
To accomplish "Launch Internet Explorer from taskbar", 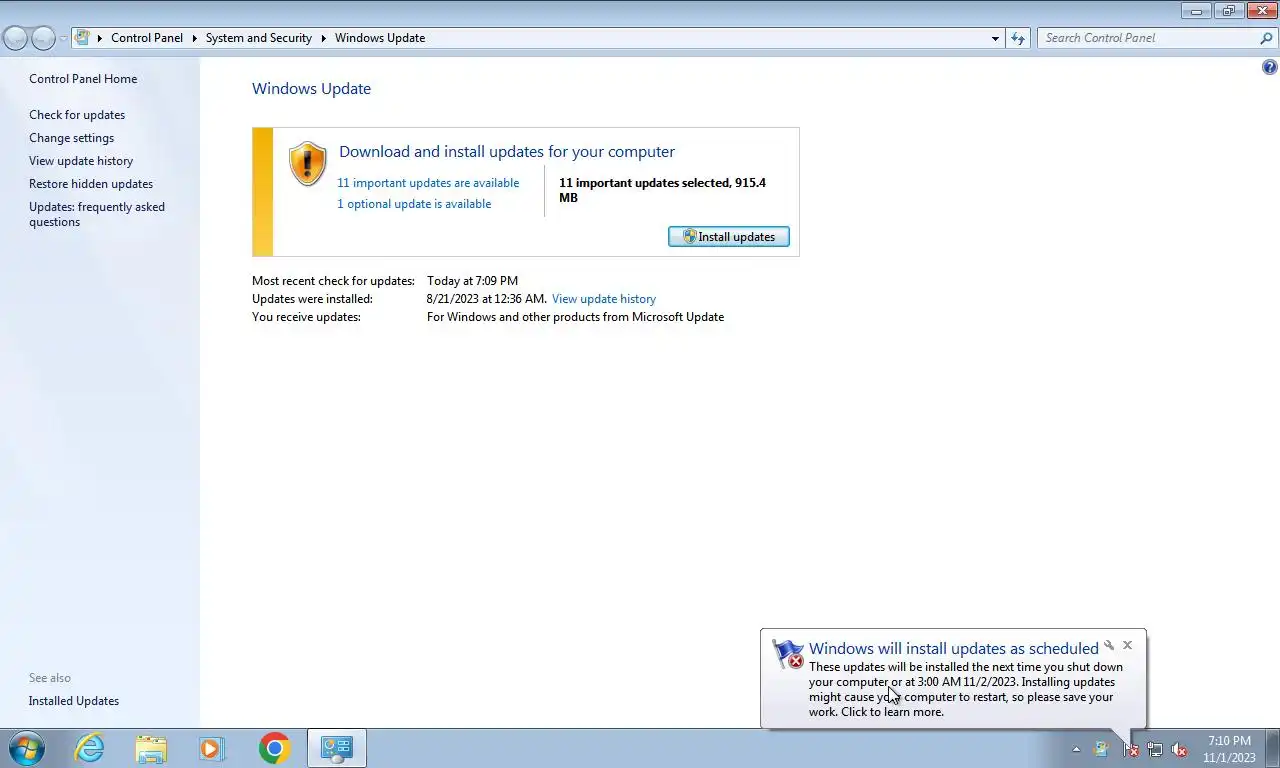I will [x=90, y=748].
